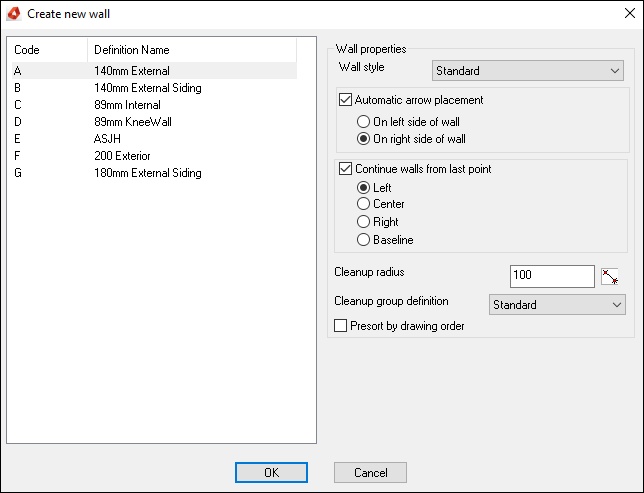Image resolution: width=644 pixels, height=493 pixels.
Task: Click the application logo in title bar
Action: click(14, 14)
